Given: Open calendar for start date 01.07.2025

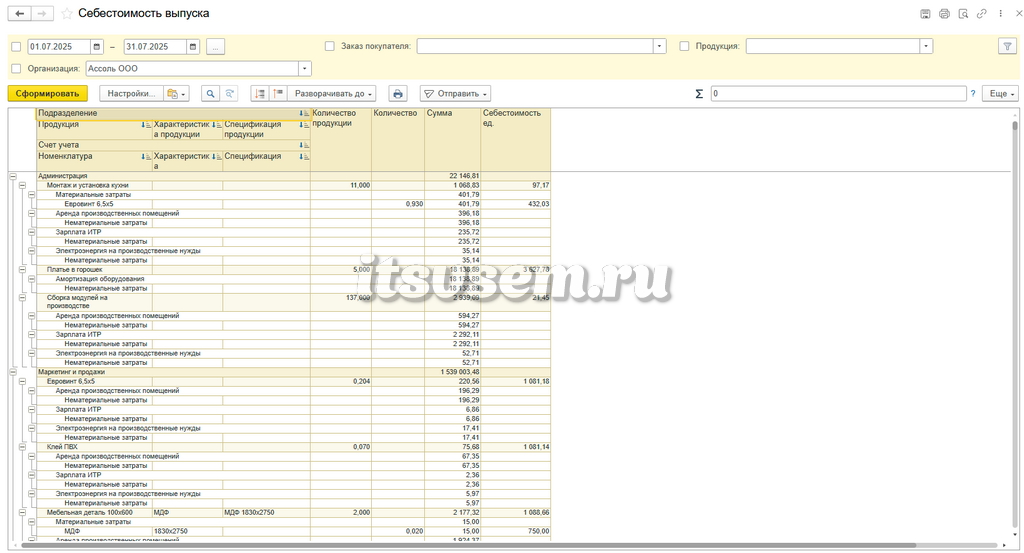Looking at the screenshot, I should coord(97,46).
